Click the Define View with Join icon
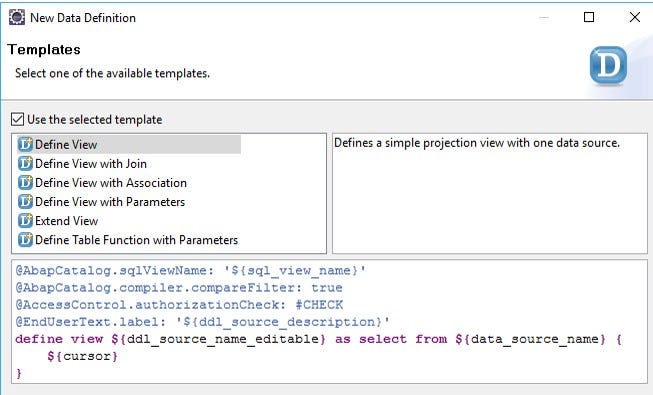653x395 pixels. (25, 163)
